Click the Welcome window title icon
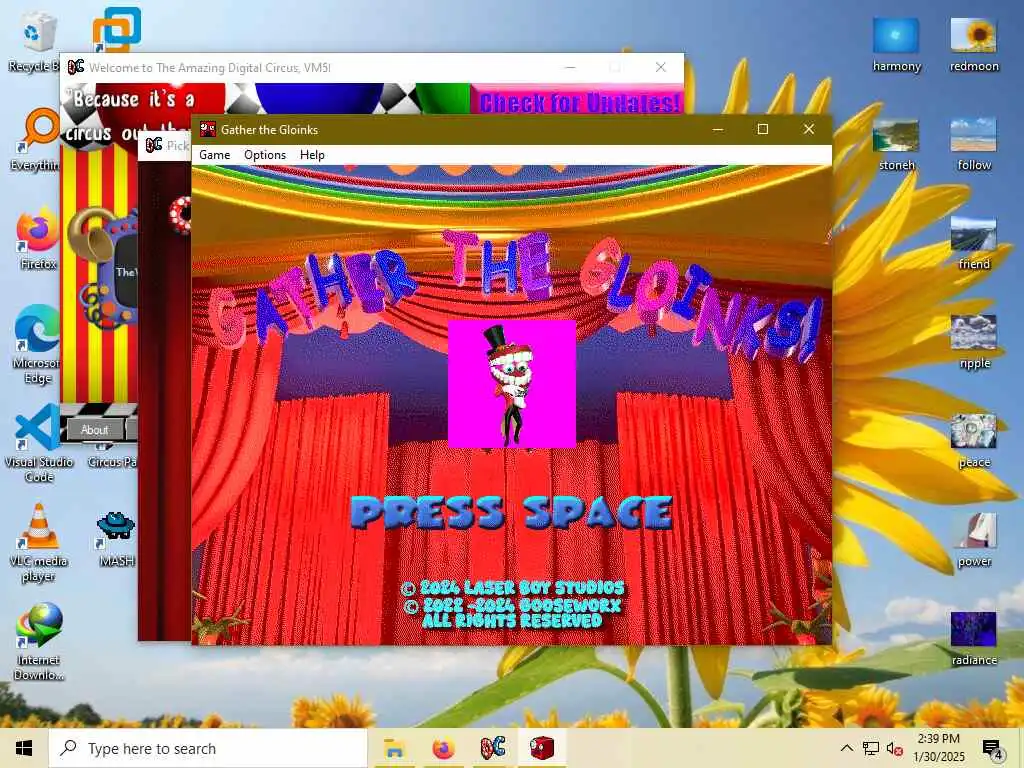 click(x=76, y=67)
